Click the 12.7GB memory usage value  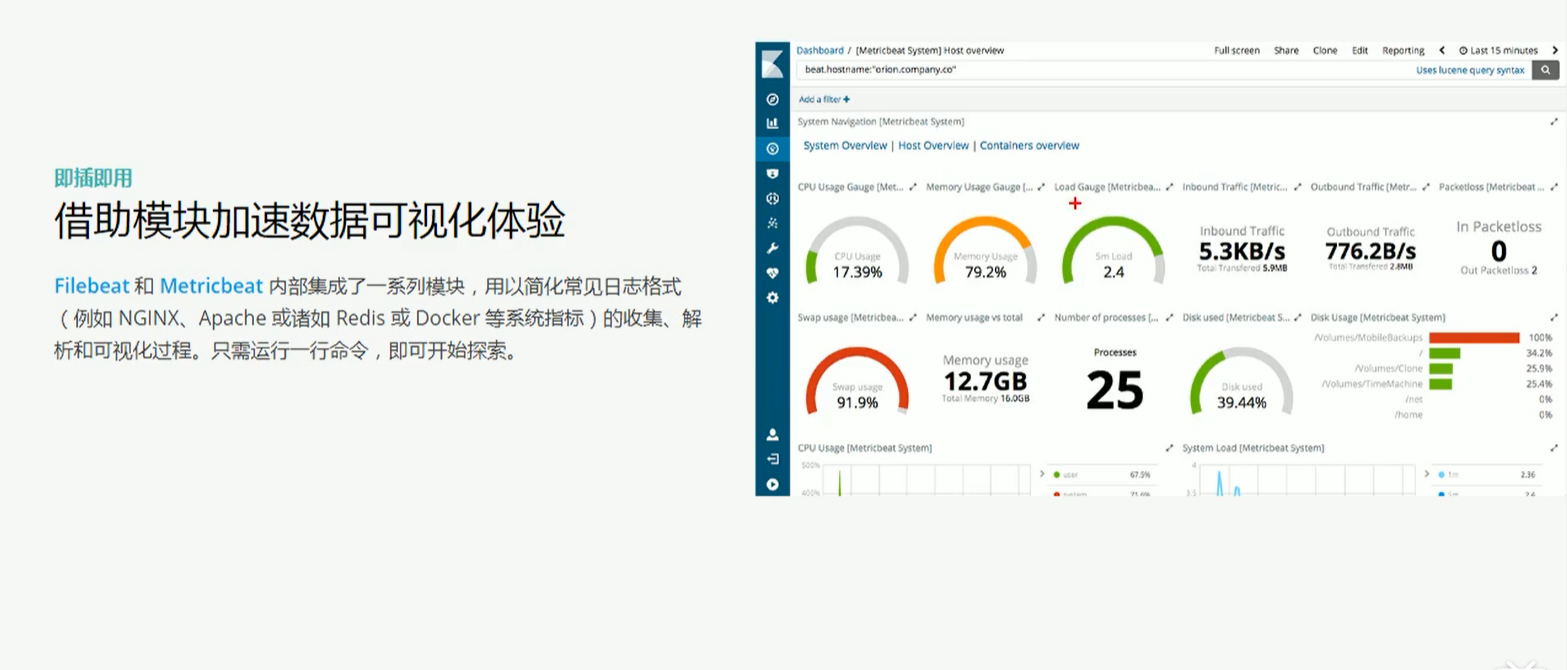tap(985, 381)
